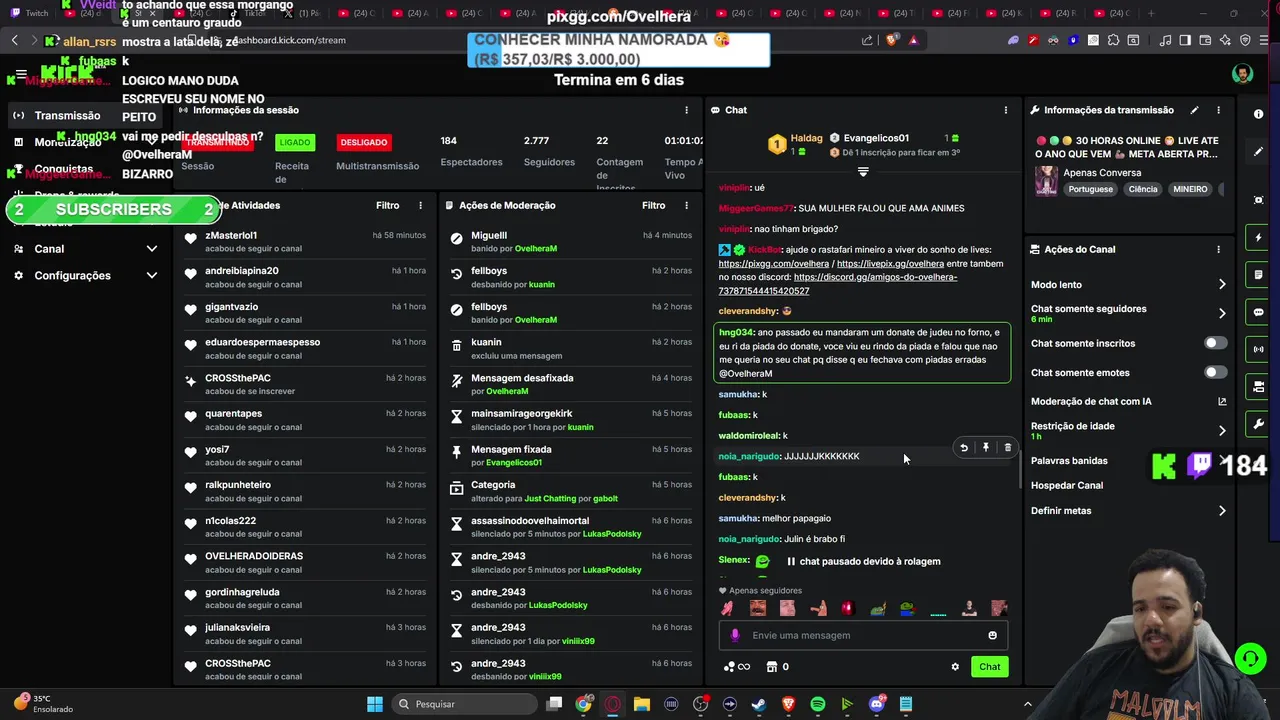Toggle Chat somente inscritos switch
This screenshot has width=1280, height=720.
[1215, 343]
